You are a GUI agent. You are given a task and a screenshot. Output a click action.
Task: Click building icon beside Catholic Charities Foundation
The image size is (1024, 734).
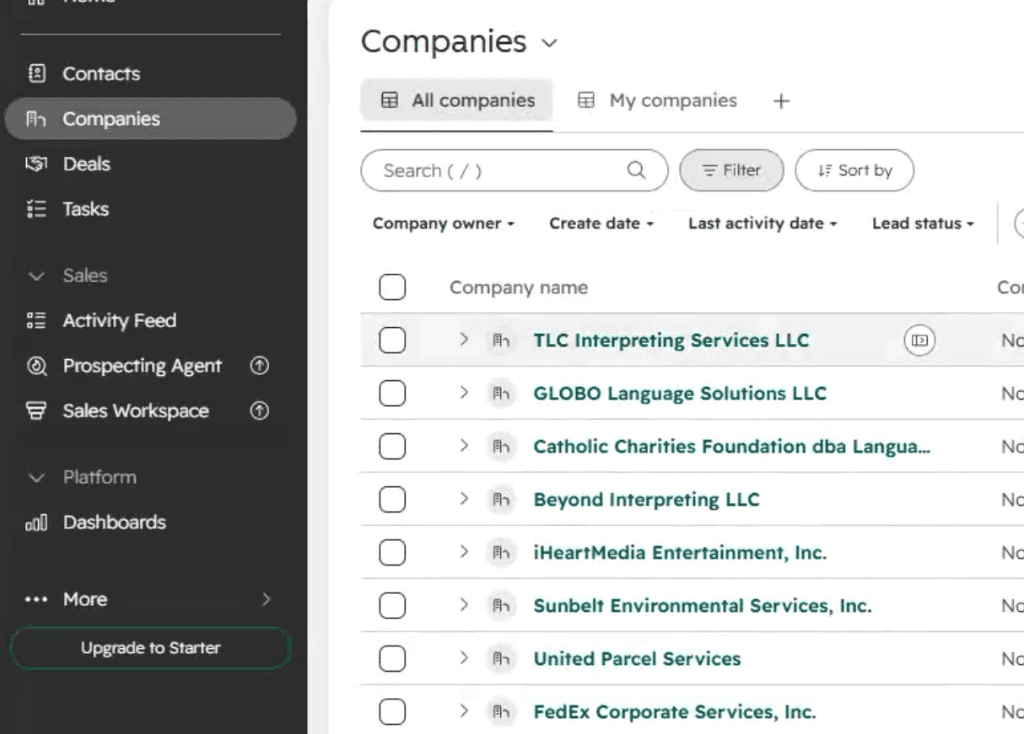[x=501, y=447]
